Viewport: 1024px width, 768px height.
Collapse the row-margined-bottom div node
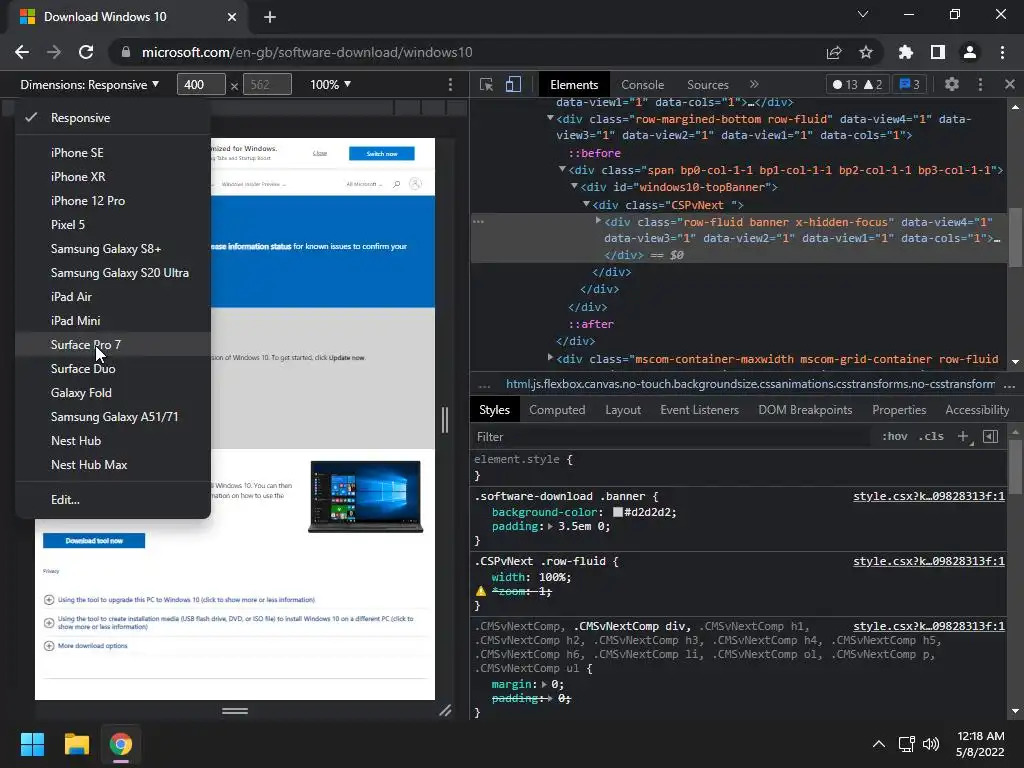[550, 118]
